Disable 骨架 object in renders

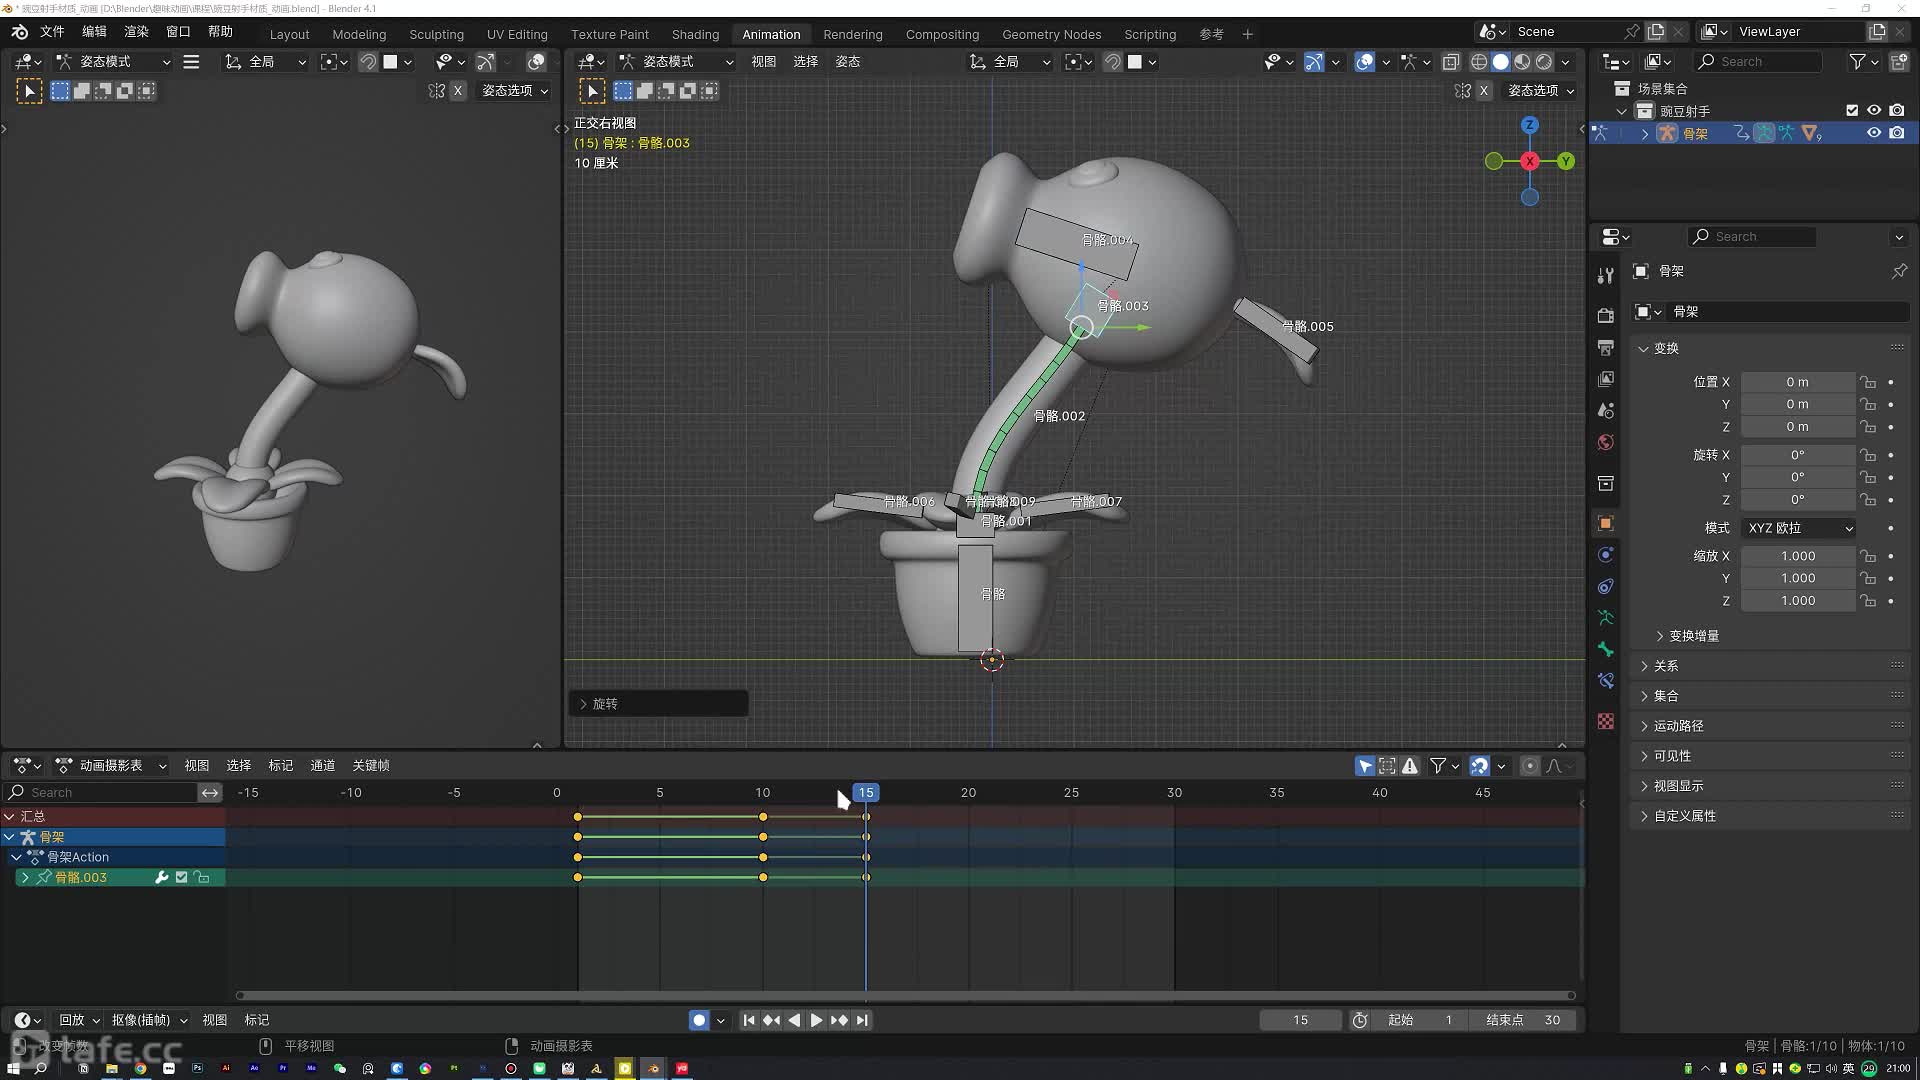[x=1897, y=133]
